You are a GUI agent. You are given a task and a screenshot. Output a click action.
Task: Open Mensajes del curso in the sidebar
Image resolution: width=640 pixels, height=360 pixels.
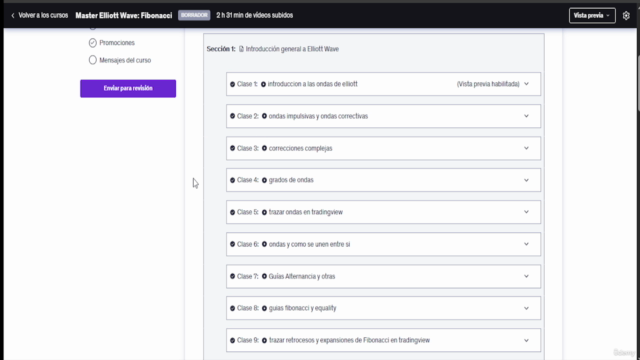pyautogui.click(x=125, y=60)
